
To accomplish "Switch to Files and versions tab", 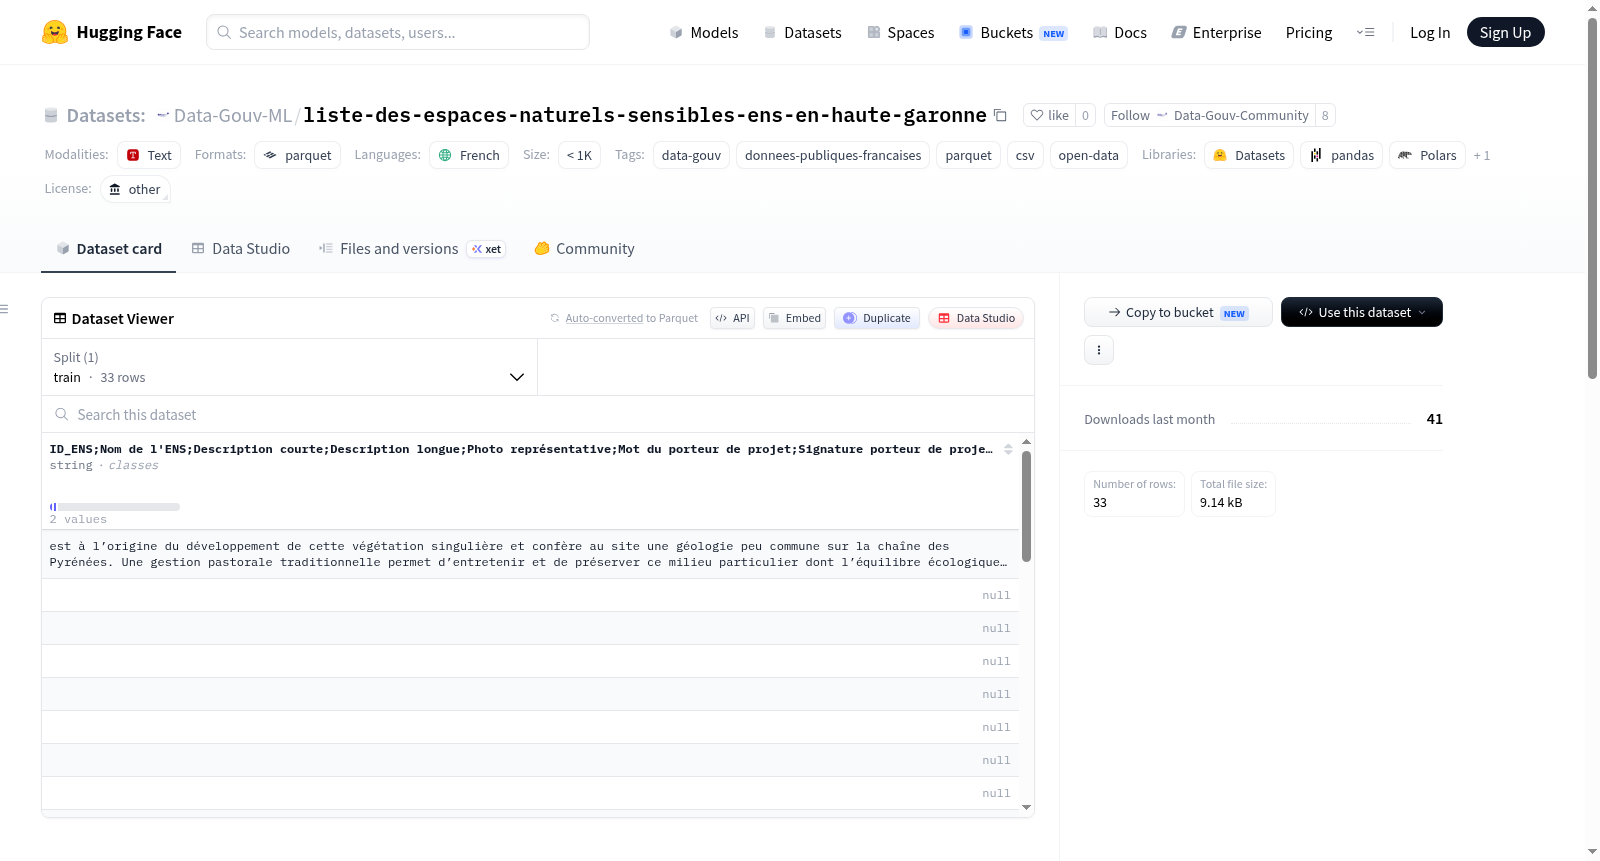I will click(x=412, y=248).
